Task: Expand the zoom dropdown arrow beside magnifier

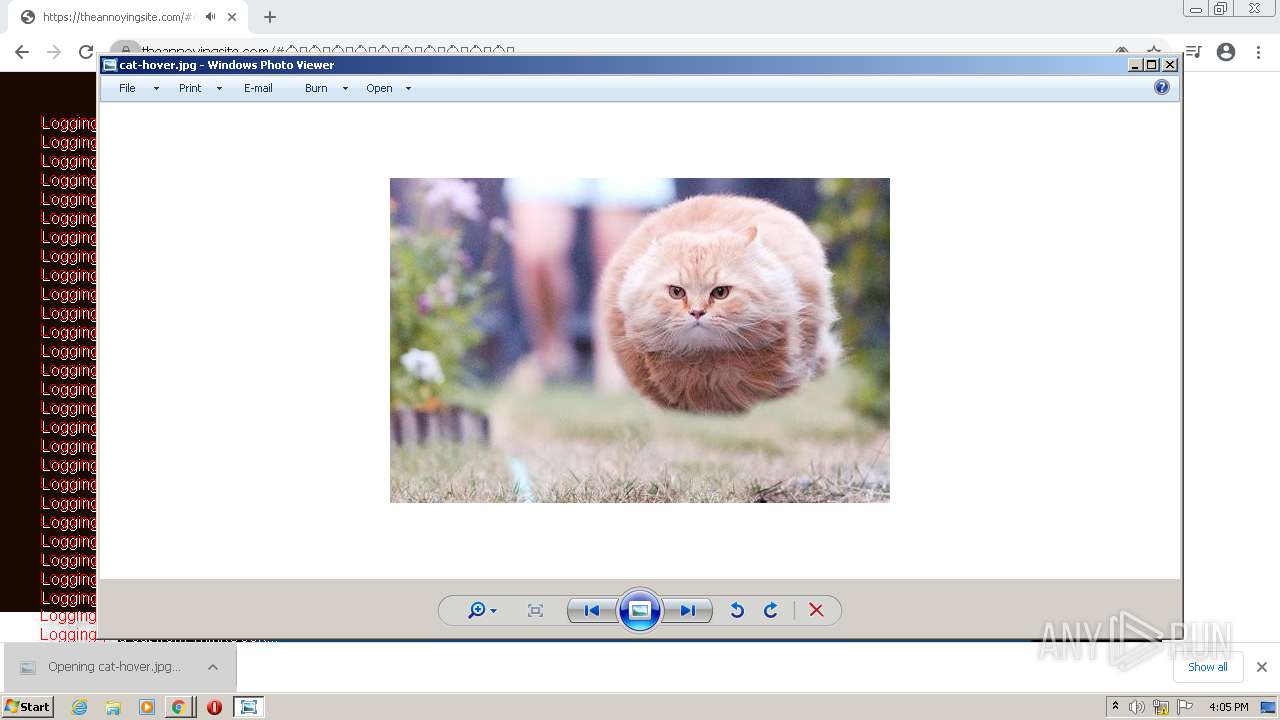Action: click(493, 611)
